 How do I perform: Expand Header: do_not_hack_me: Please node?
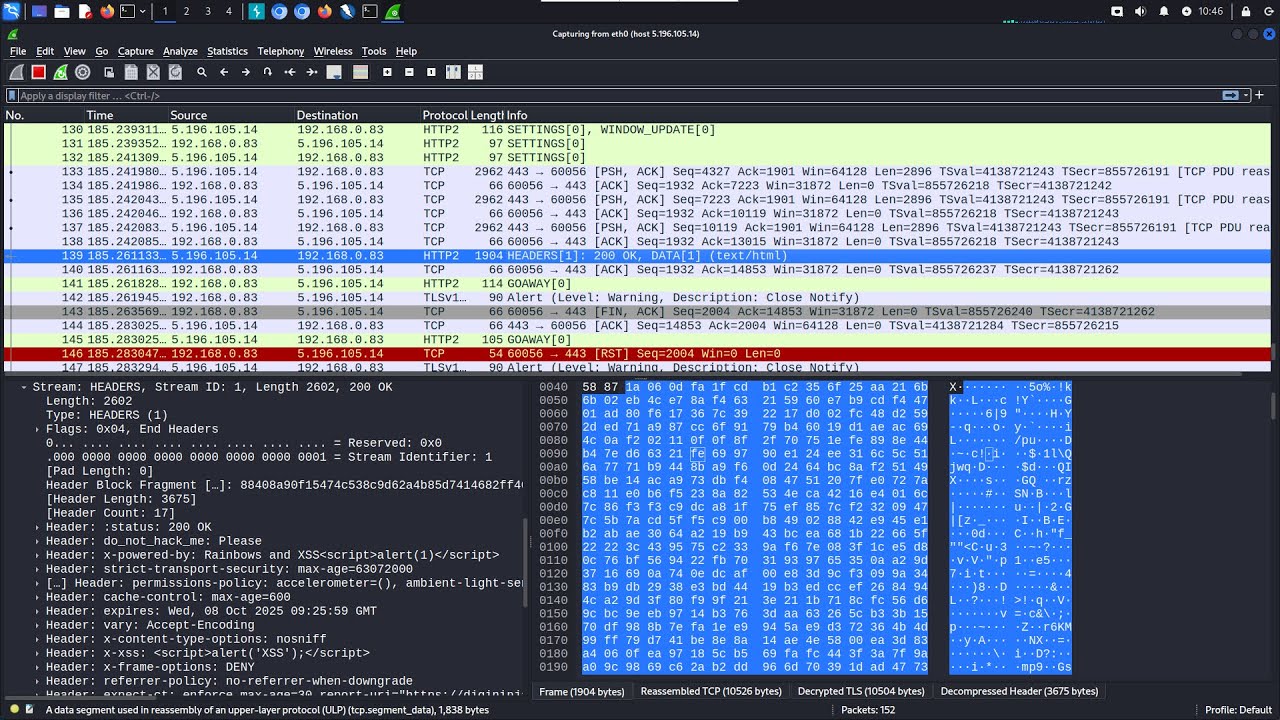(38, 541)
